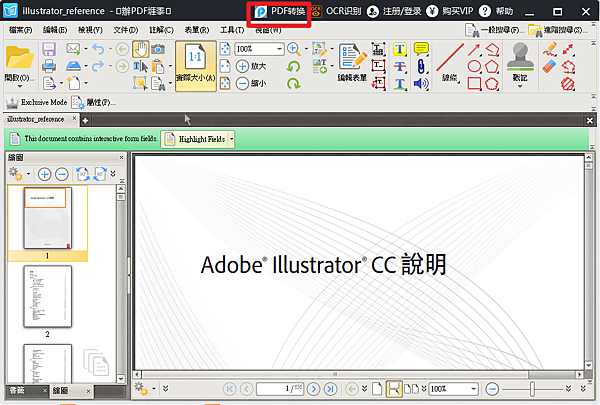
Task: Open a file with the folder icon
Action: [x=19, y=58]
